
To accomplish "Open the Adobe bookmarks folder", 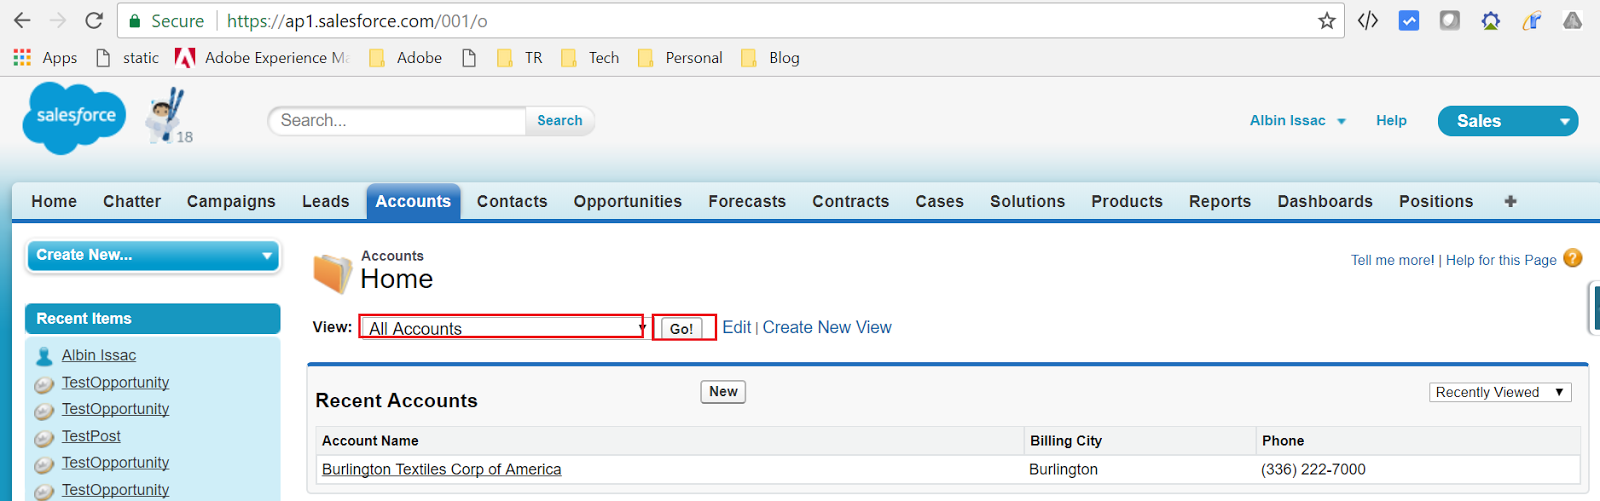I will [x=405, y=58].
